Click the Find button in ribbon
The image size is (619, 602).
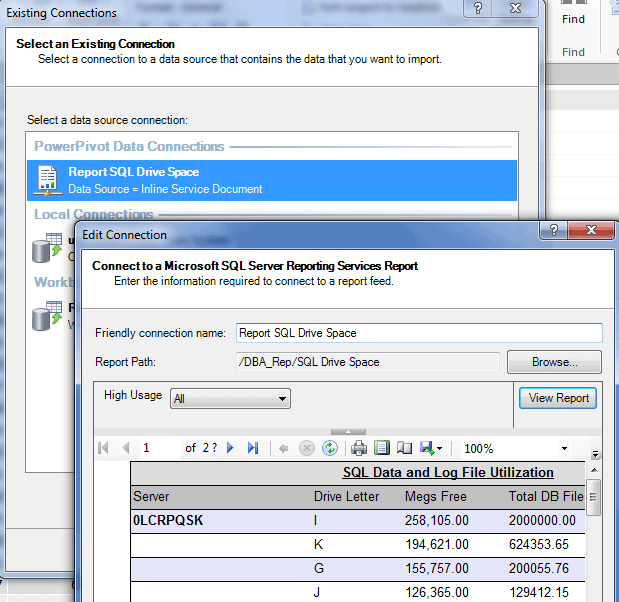573,19
